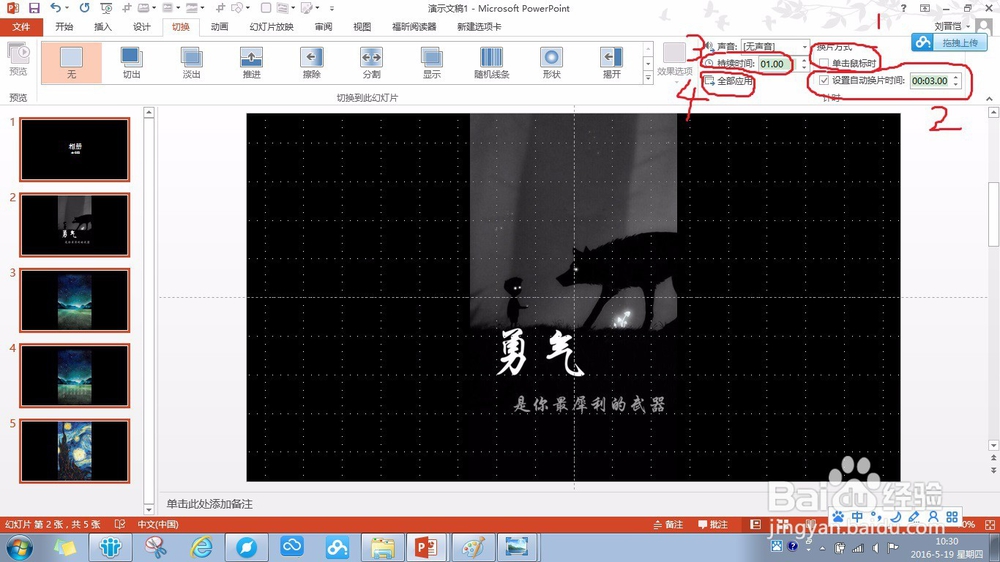
Task: Toggle the 单击鼠标时 on mouse click checkbox
Action: click(824, 63)
